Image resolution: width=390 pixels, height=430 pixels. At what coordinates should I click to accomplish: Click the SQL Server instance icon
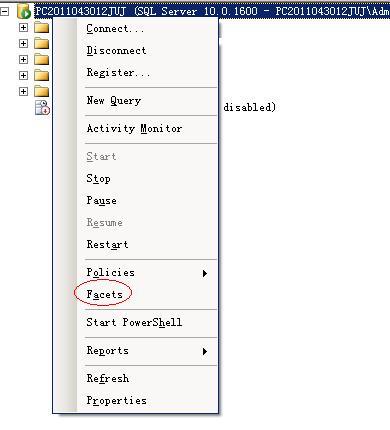pyautogui.click(x=24, y=11)
